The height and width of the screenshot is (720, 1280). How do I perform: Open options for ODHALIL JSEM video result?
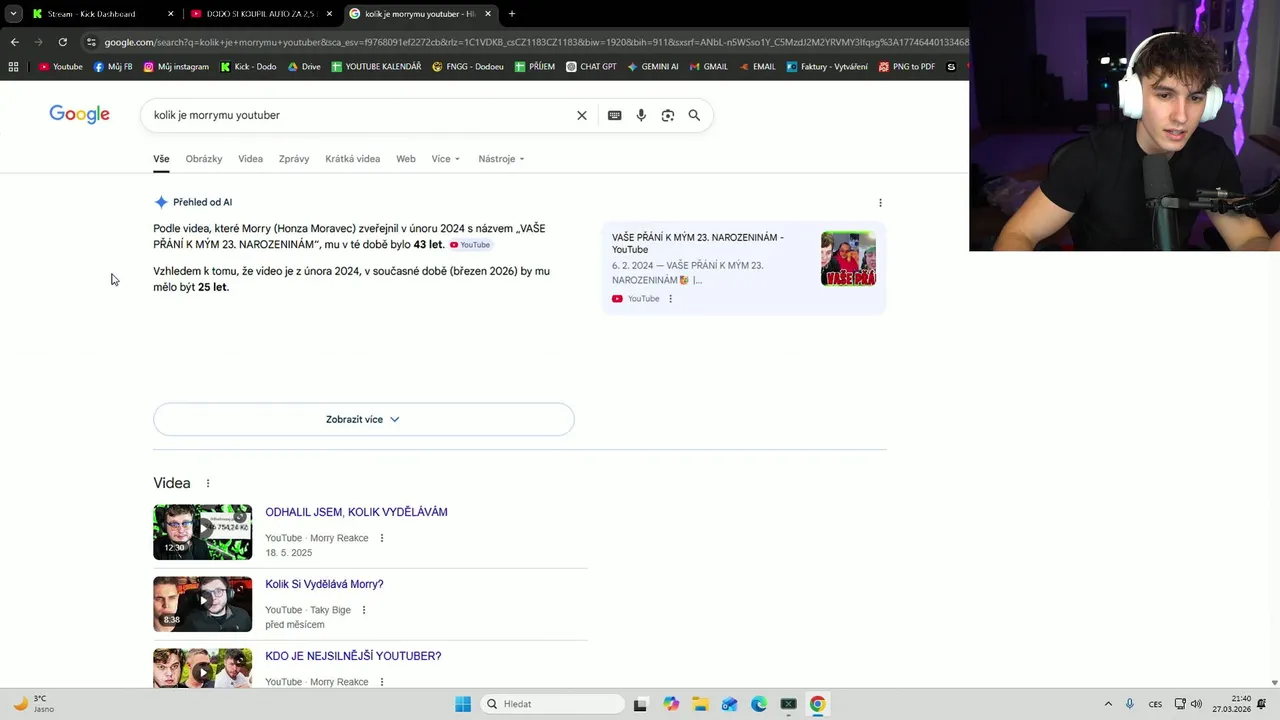coord(382,538)
